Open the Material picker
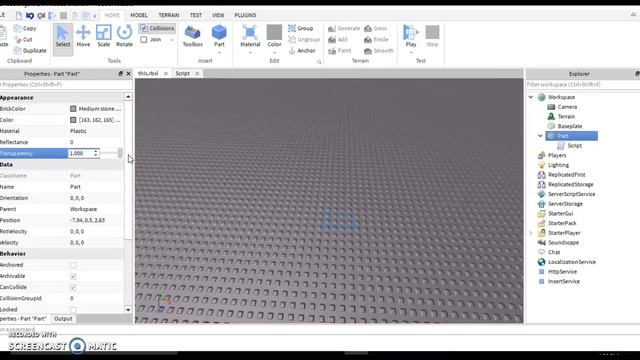The image size is (640, 360). point(250,36)
